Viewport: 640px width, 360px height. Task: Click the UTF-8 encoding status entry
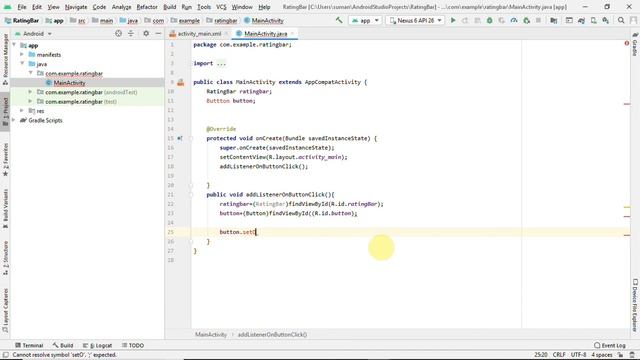pos(578,355)
